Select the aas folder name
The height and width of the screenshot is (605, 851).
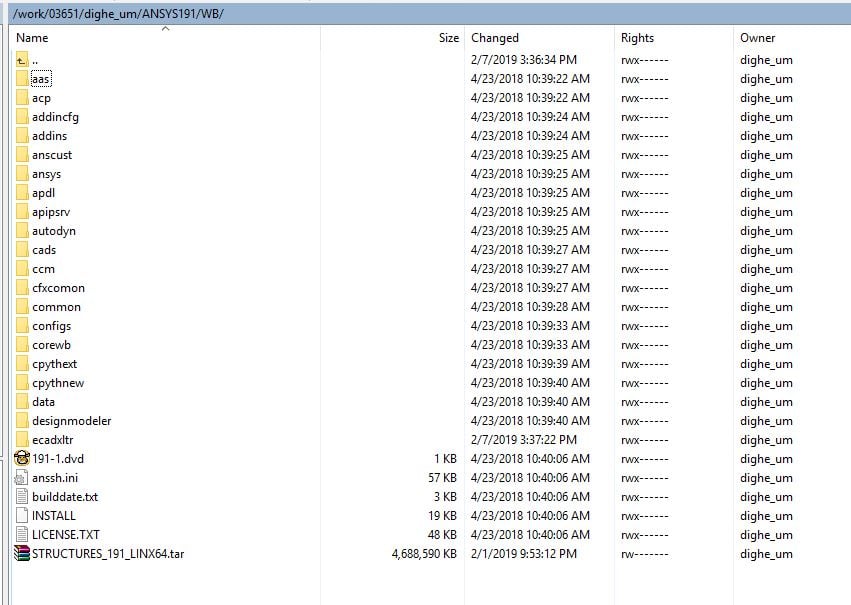41,79
